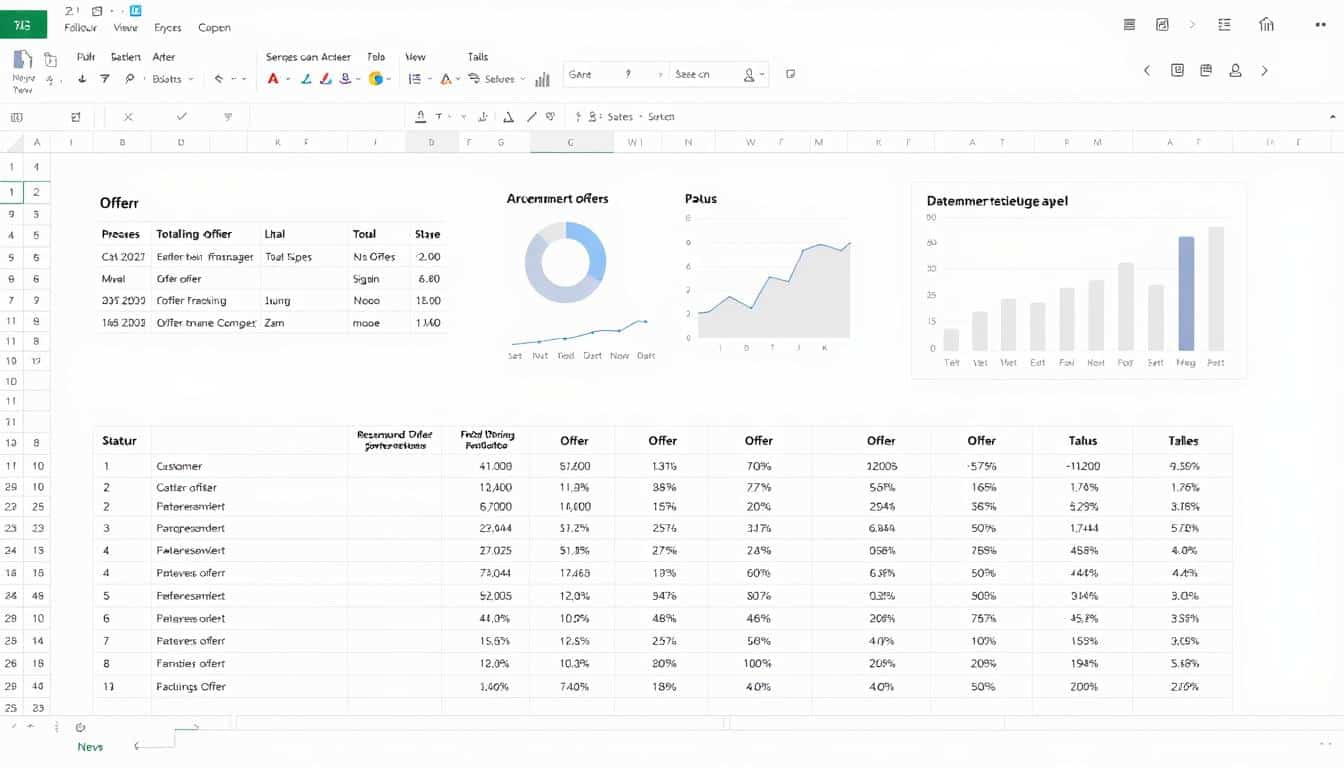Click the bar chart icon in the ribbon
The height and width of the screenshot is (768, 1344).
point(543,79)
